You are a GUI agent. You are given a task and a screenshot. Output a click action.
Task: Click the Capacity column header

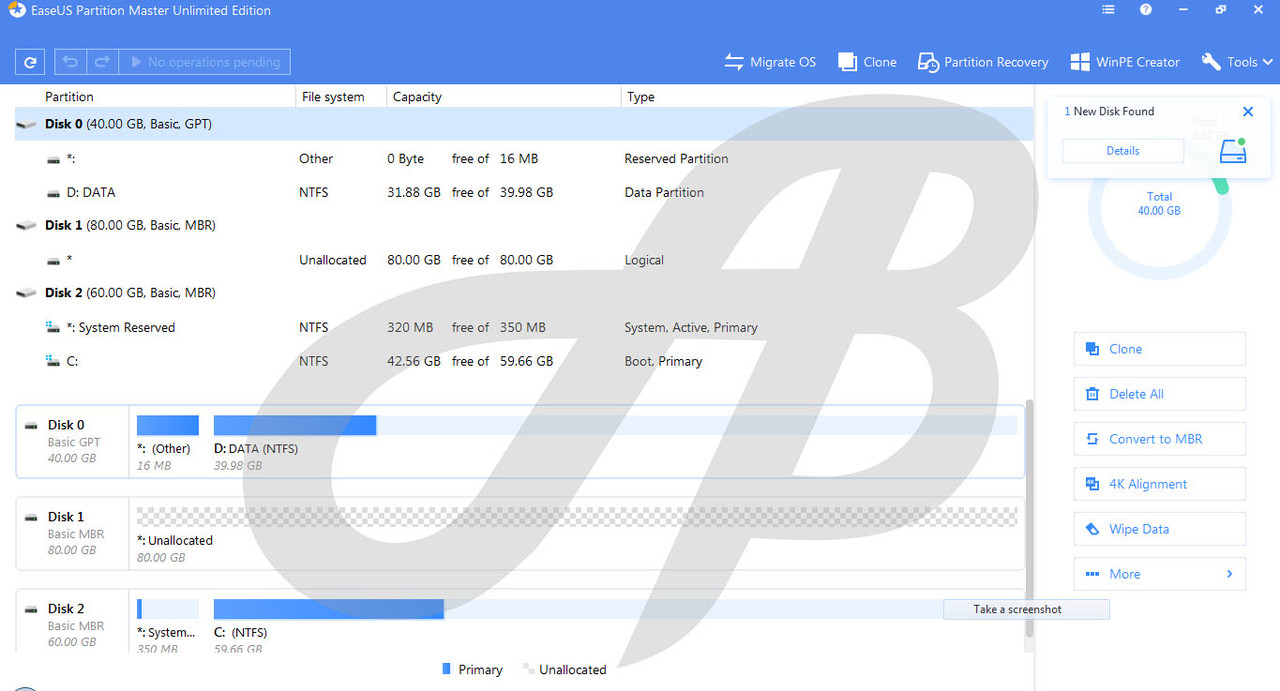point(417,97)
